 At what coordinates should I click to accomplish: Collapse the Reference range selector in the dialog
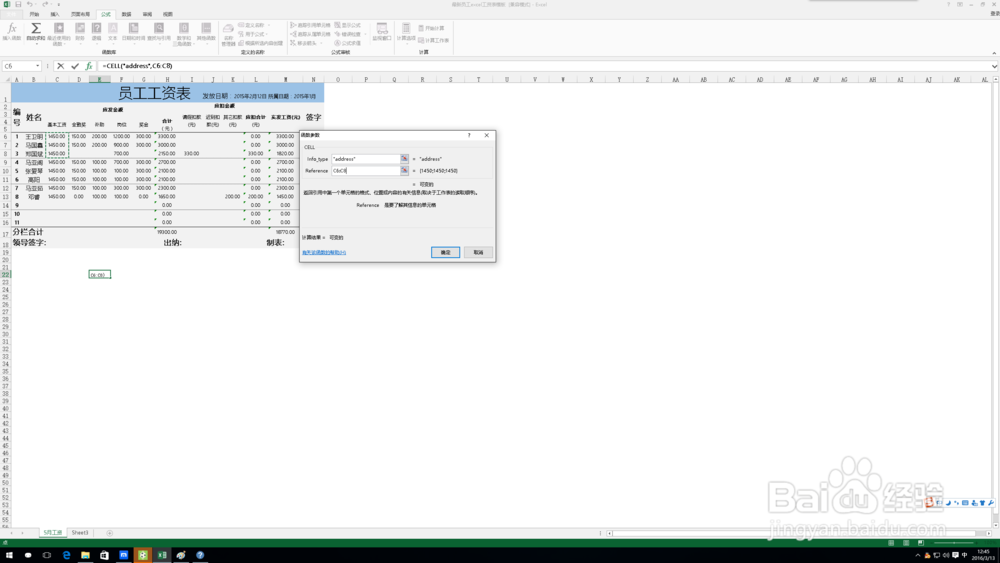[404, 170]
